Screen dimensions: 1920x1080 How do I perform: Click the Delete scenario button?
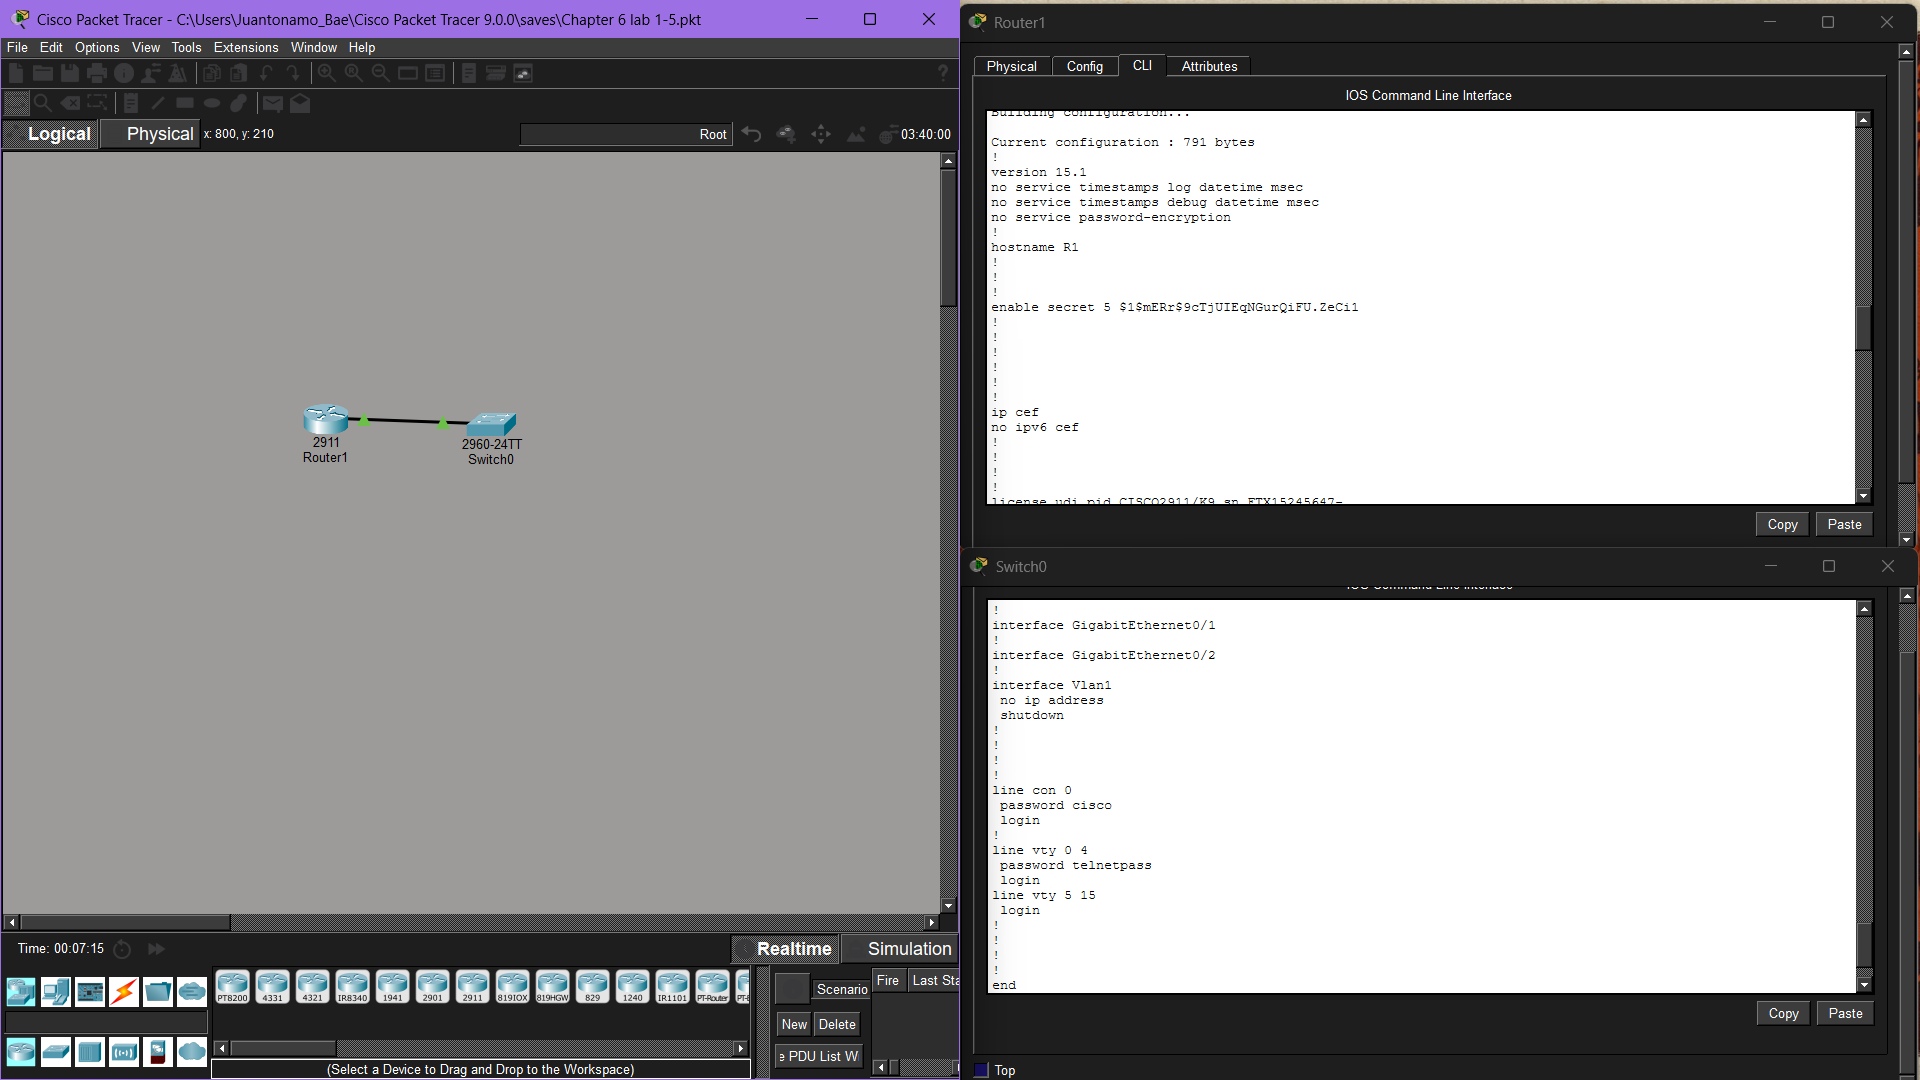(x=837, y=1024)
